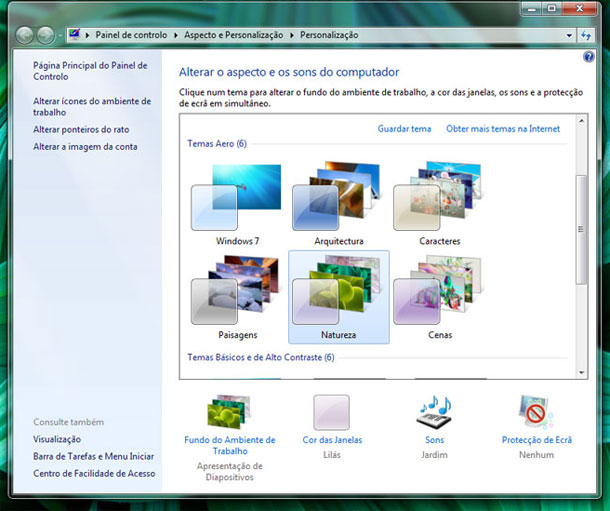Click the Temas Aero (6) heading
The image size is (610, 511).
click(x=217, y=144)
